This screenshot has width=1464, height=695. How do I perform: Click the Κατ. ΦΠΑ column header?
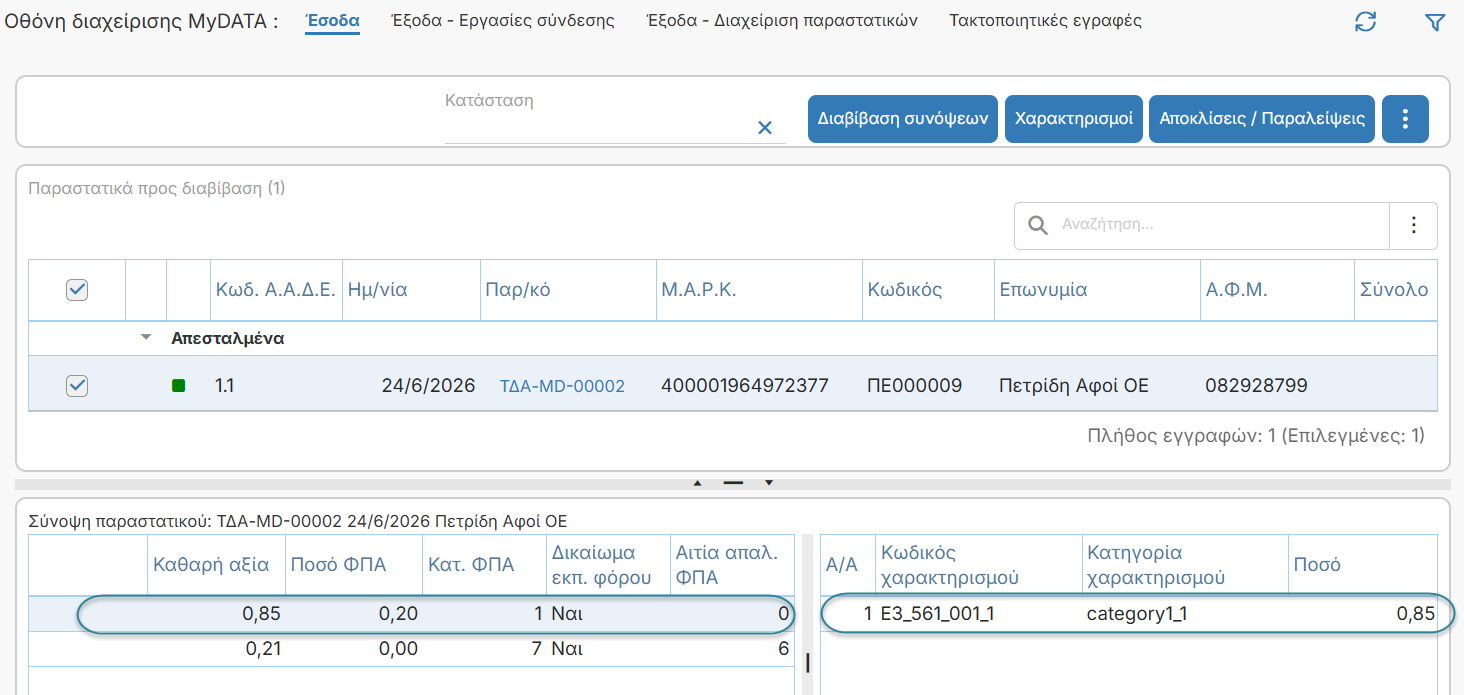point(484,565)
